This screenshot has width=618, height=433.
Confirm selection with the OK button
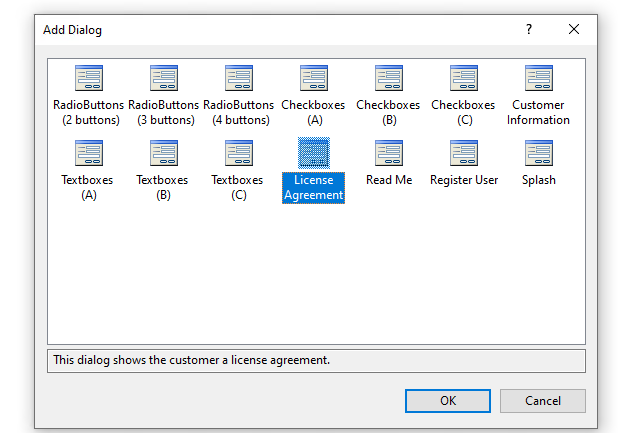(448, 401)
